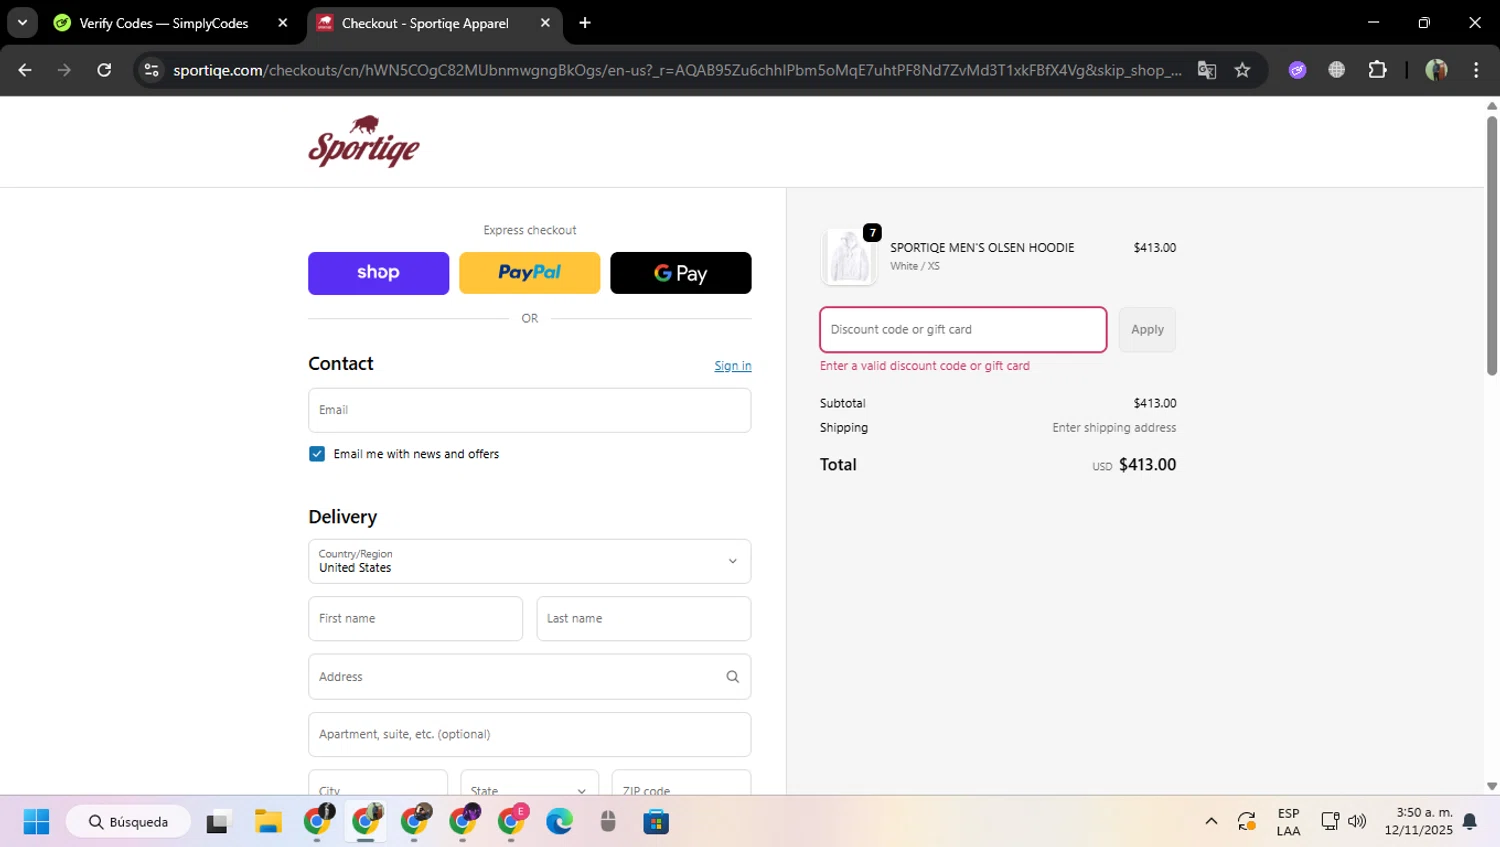Switch the ESP LAA input language
This screenshot has width=1500, height=847.
1288,822
